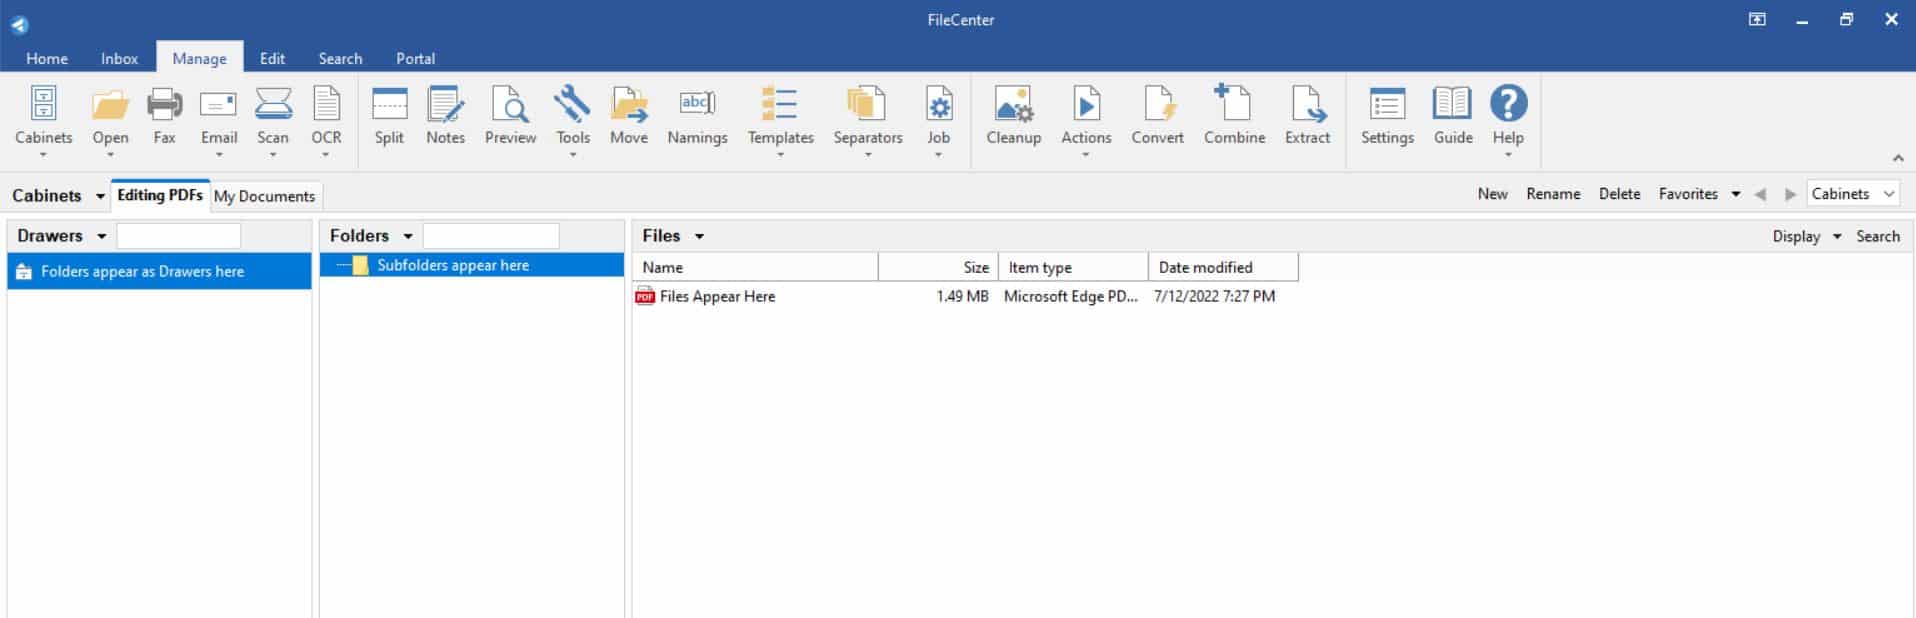Click the New button
This screenshot has width=1916, height=618.
(x=1492, y=194)
